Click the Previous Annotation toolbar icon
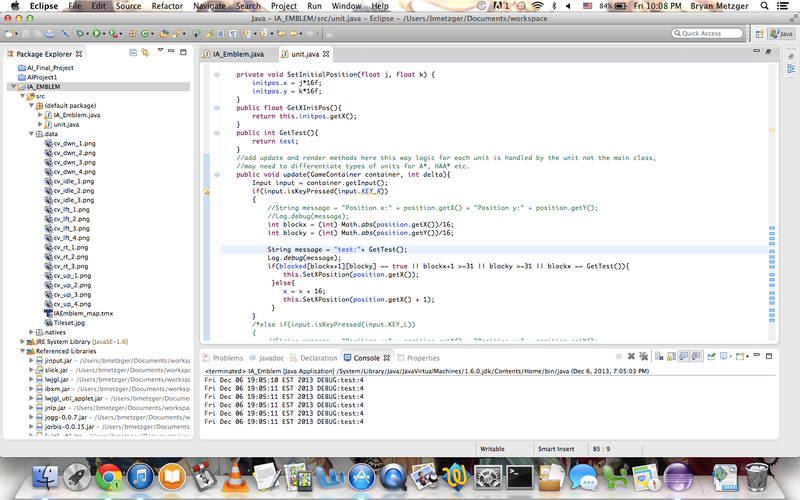 (x=263, y=34)
